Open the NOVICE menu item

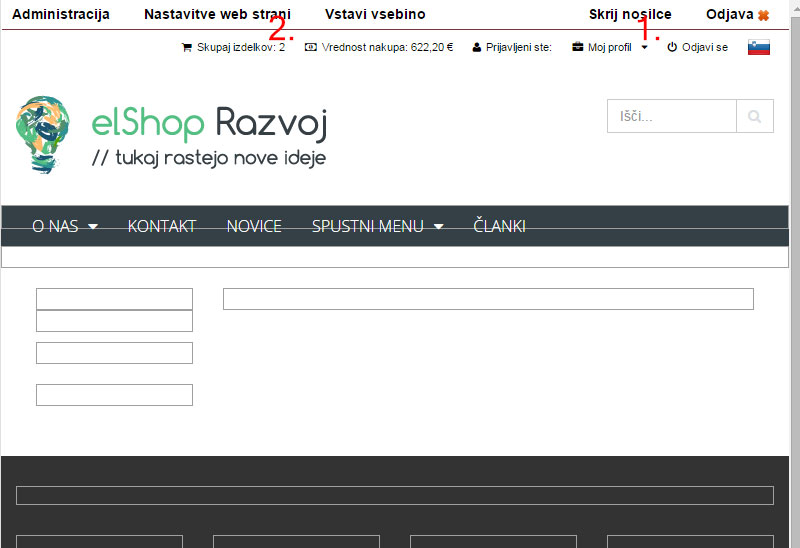254,226
